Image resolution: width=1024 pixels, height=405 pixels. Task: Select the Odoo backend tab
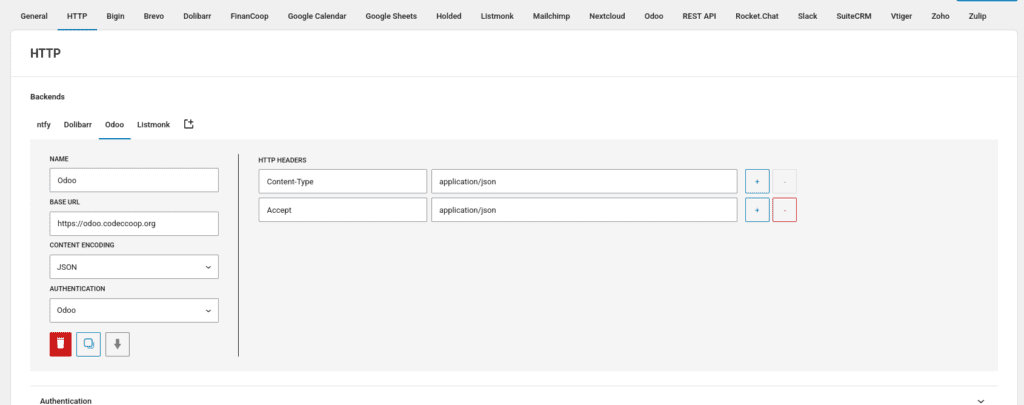[115, 124]
